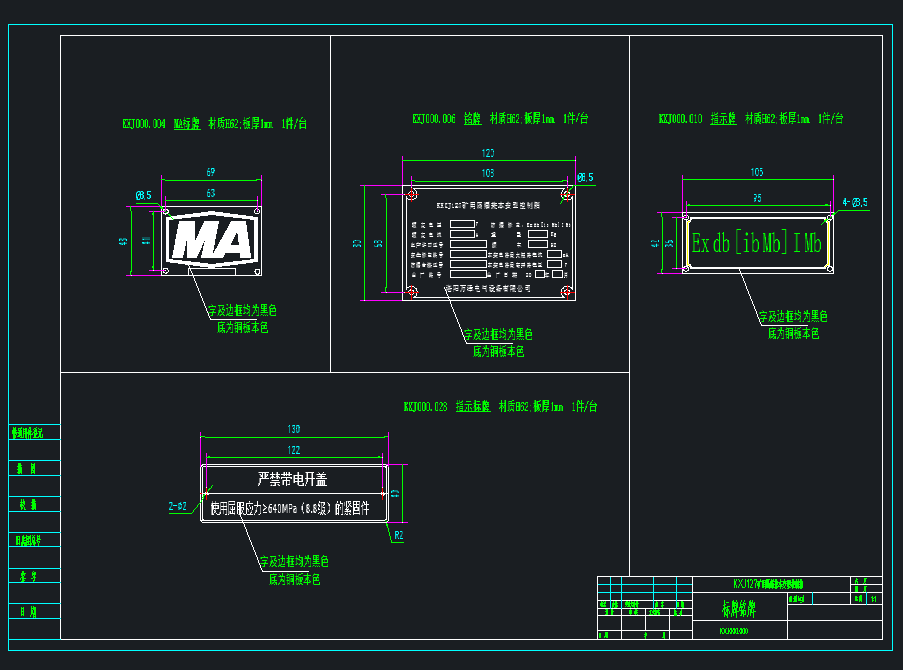Select the Ex db [ib Mb] I Mb text
903x670 pixels.
757,243
